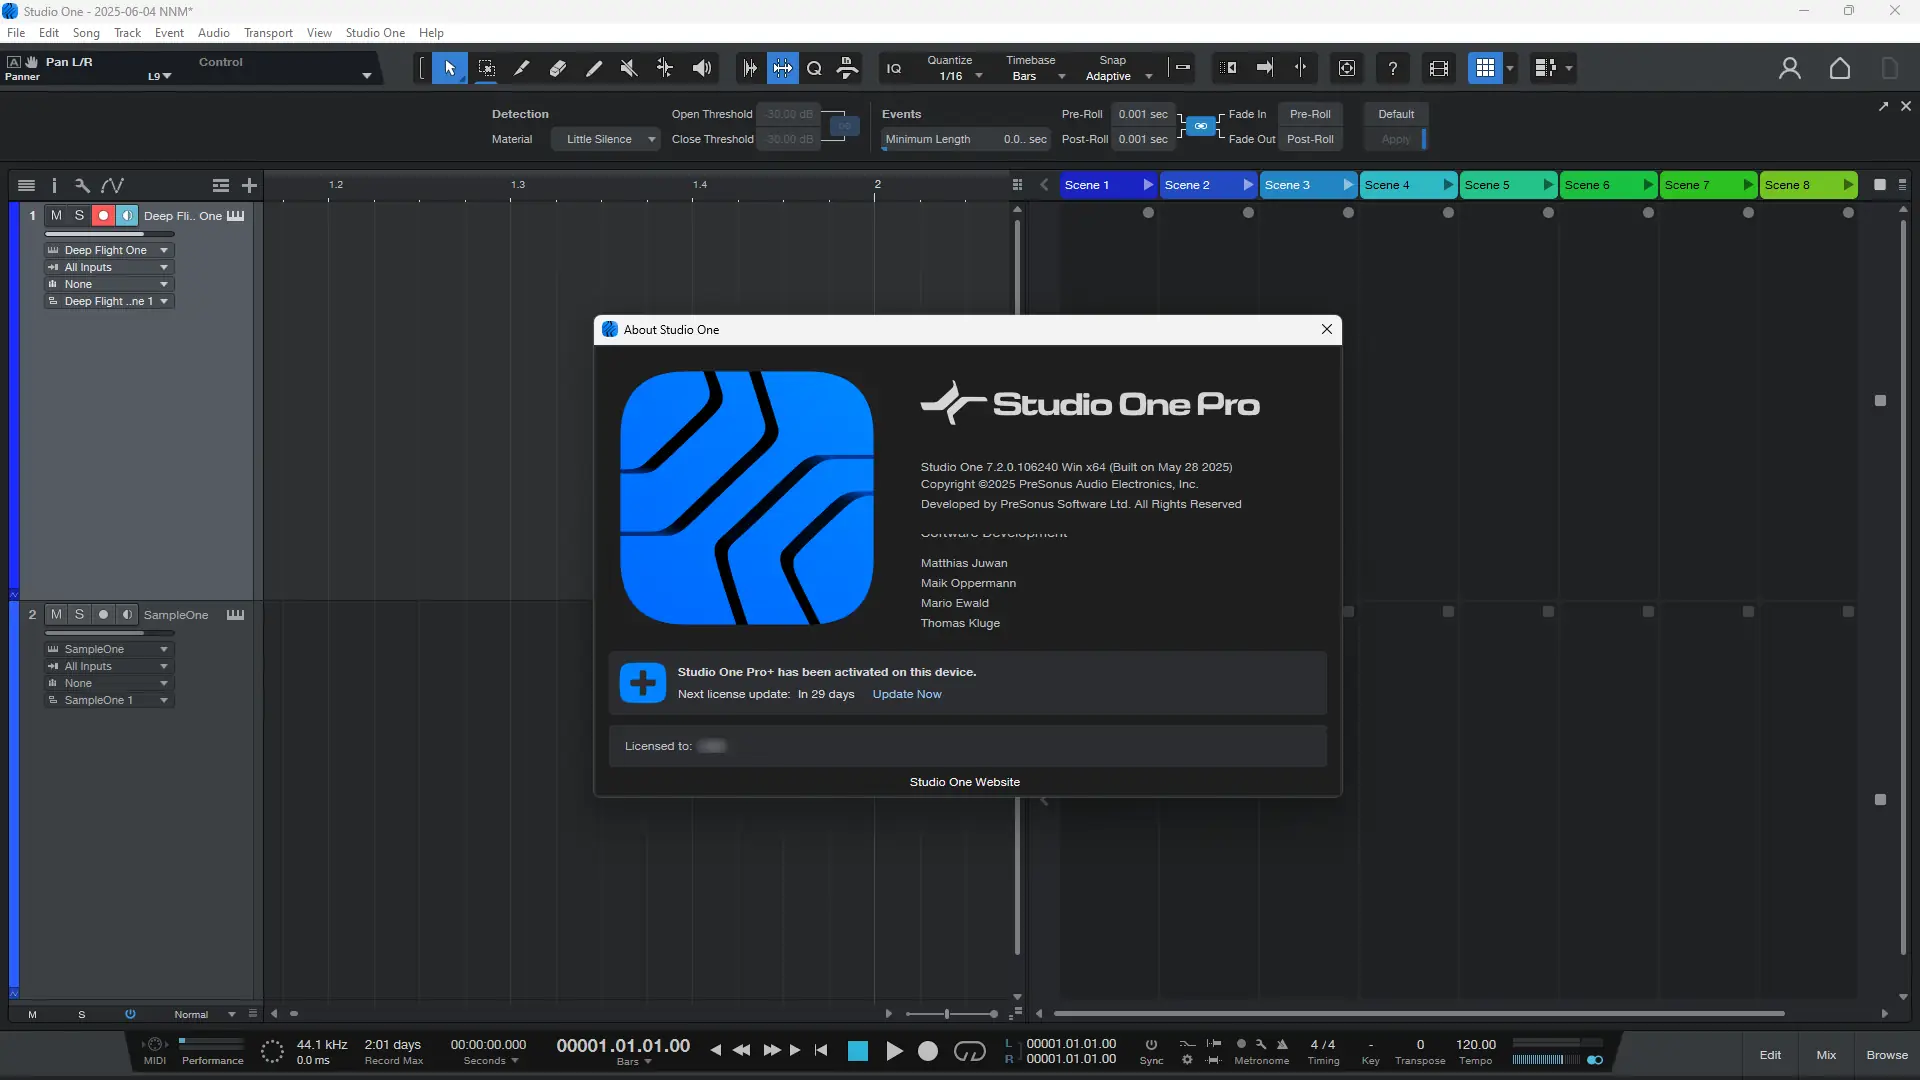Viewport: 1920px width, 1080px height.
Task: Open the Start page home icon
Action: coord(1839,68)
